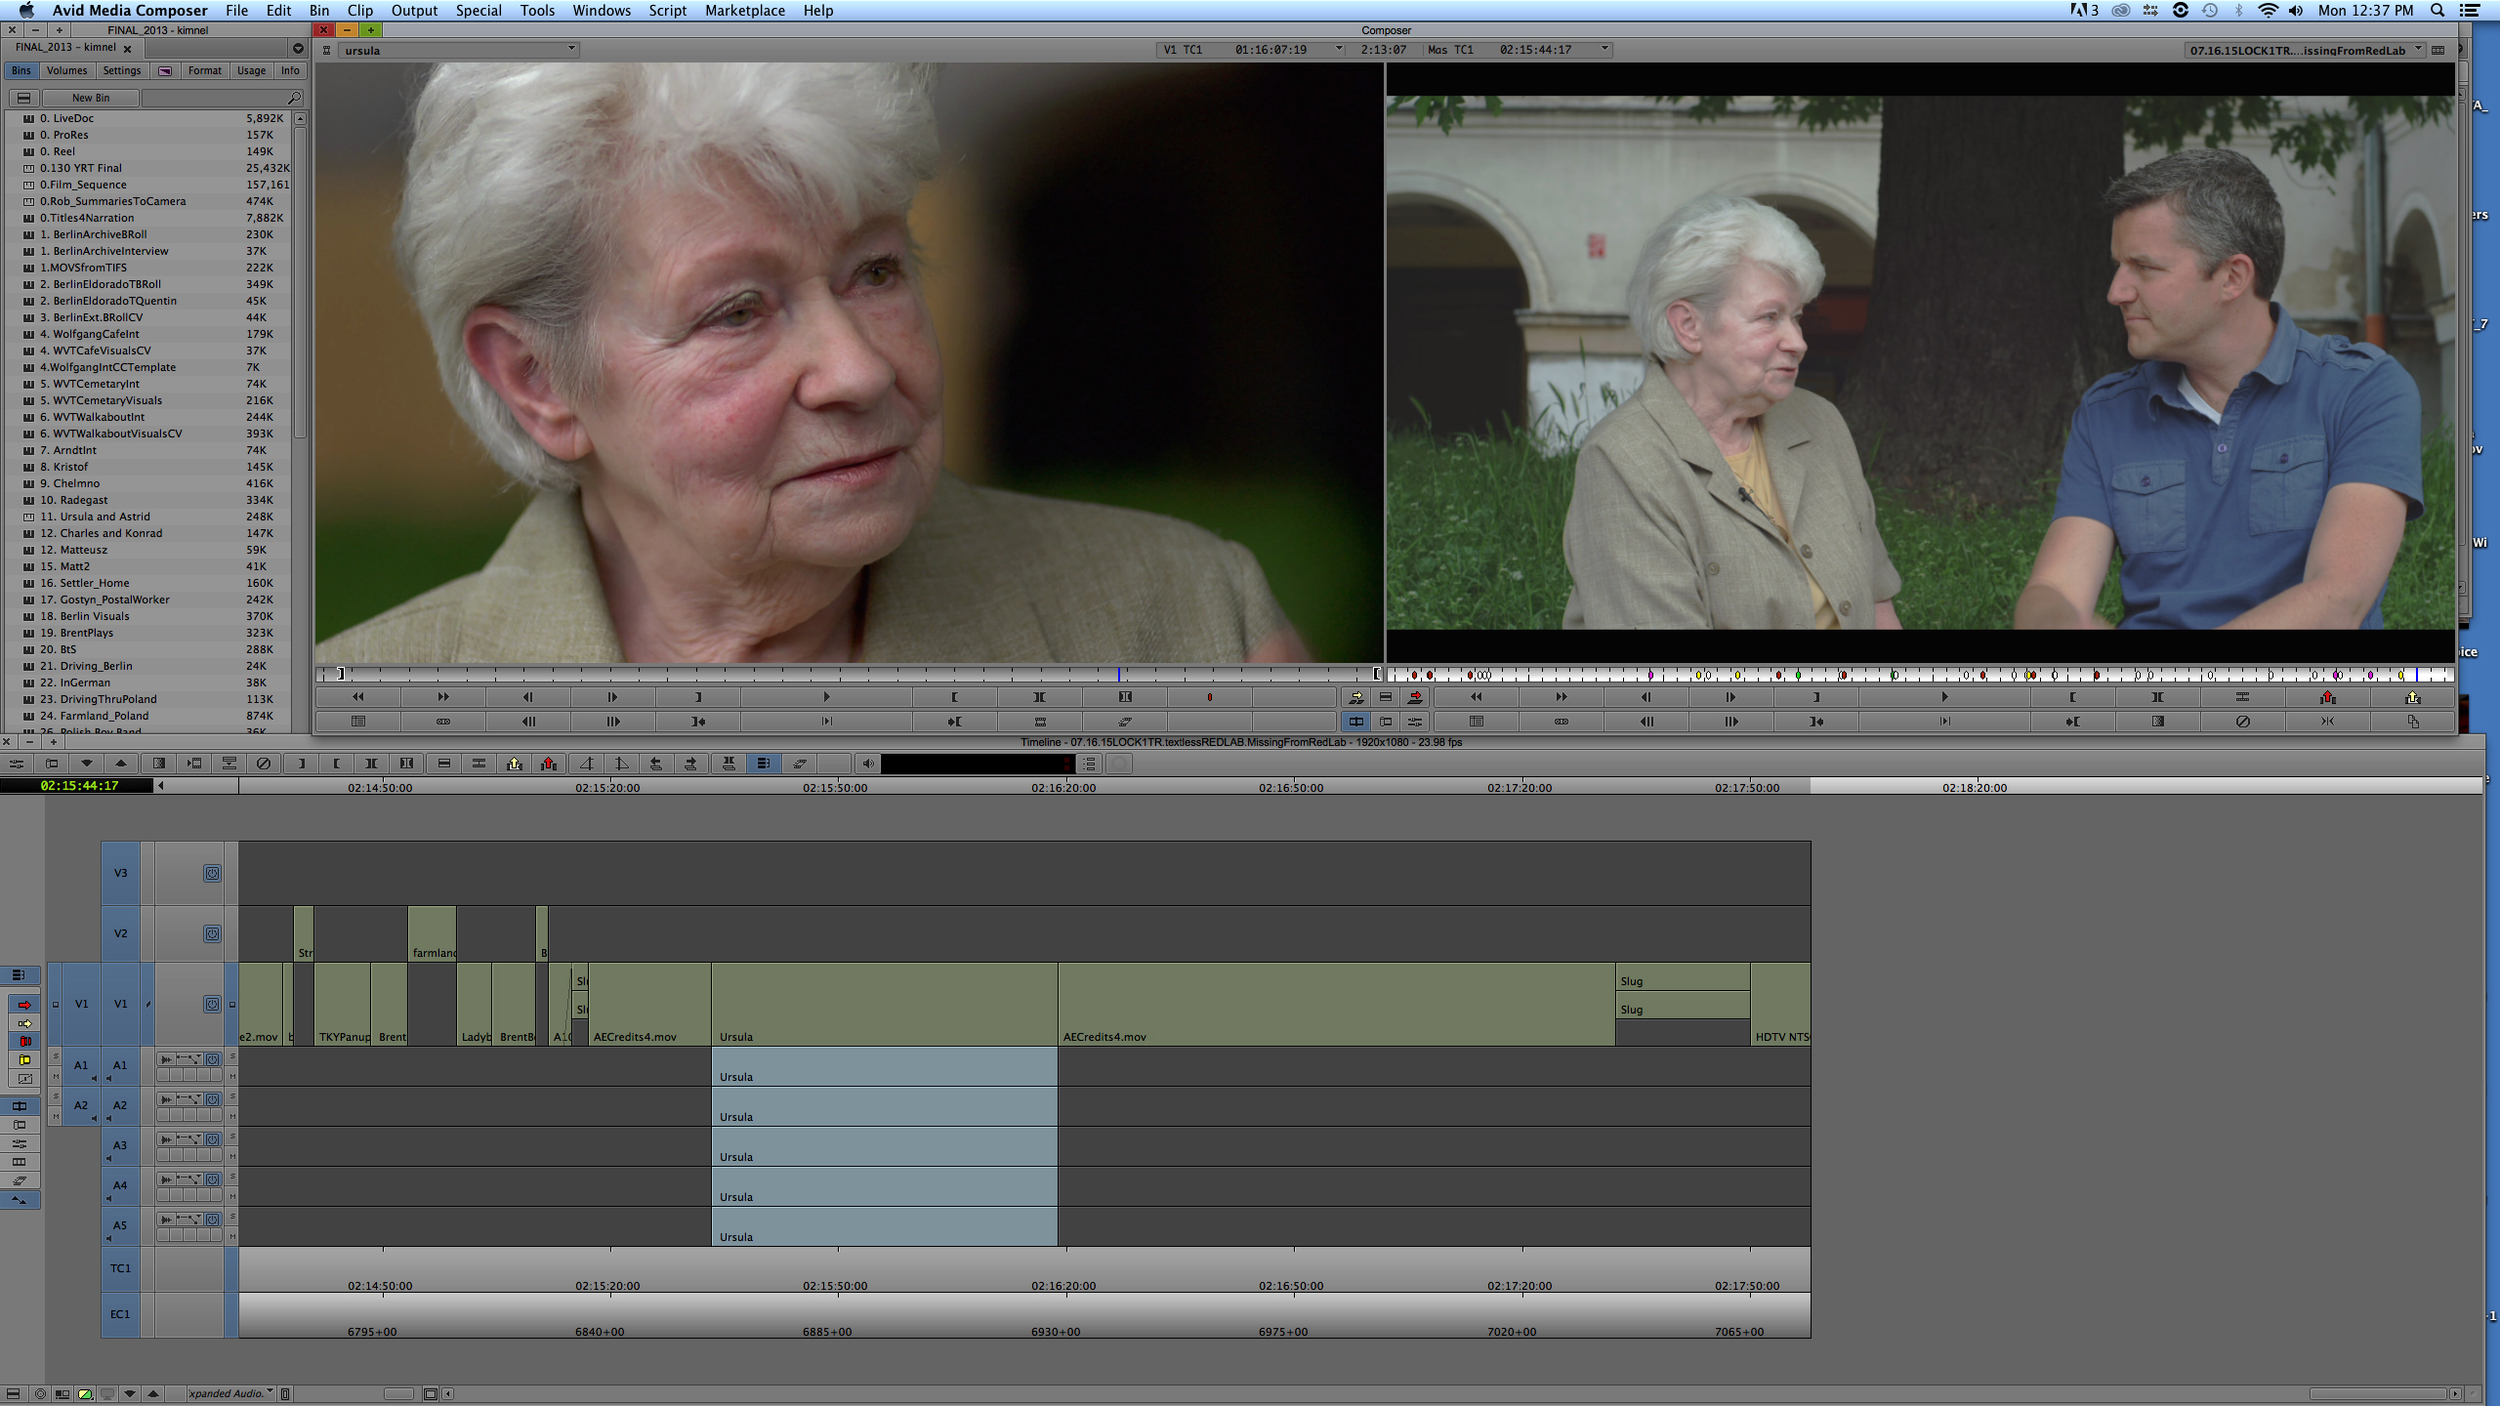Toggle V3 track monitor power icon
Screen dimensions: 2500x1406
tap(212, 873)
